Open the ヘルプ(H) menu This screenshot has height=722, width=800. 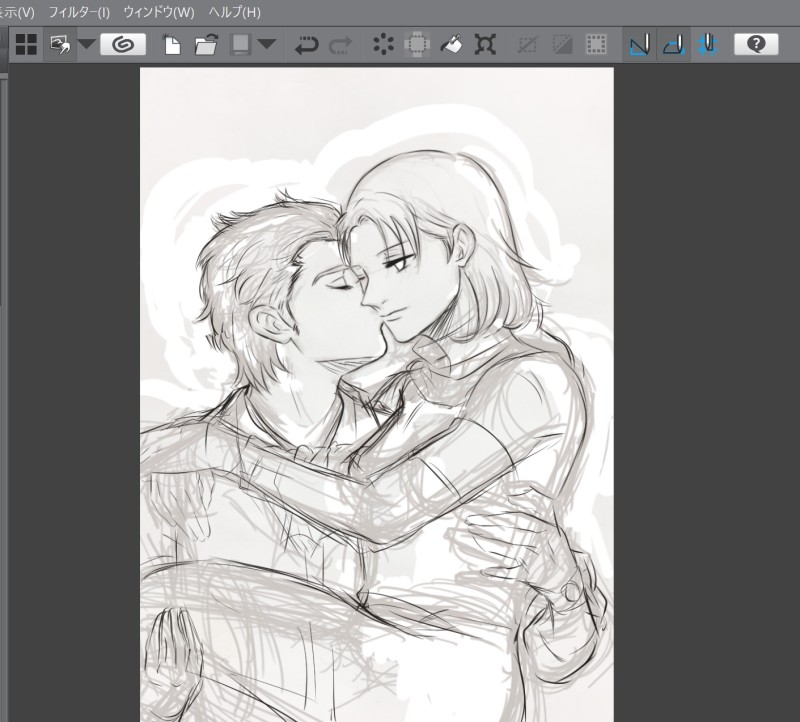[235, 12]
